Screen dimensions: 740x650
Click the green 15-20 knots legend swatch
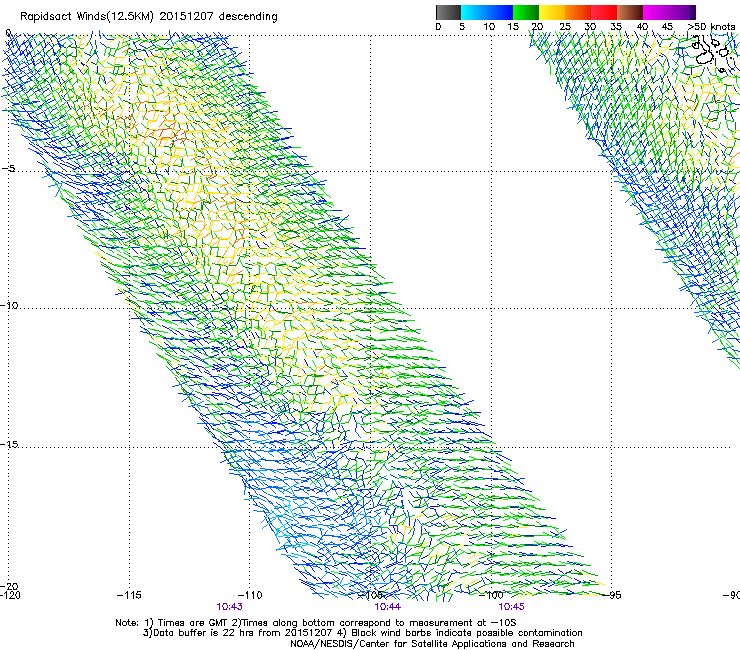(526, 12)
